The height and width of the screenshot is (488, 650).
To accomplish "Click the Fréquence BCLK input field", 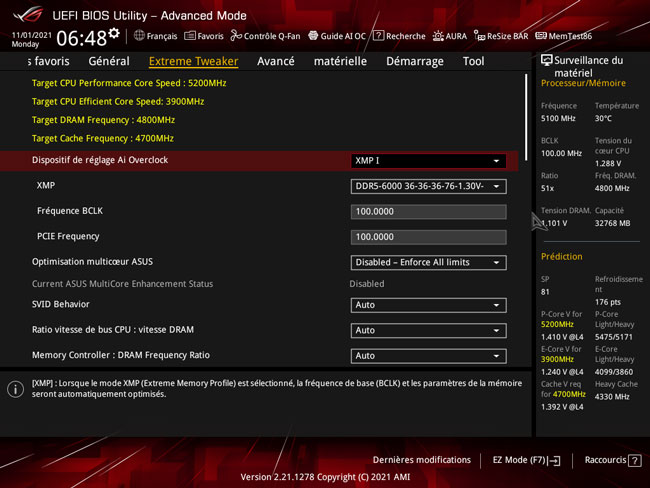I will coord(428,212).
